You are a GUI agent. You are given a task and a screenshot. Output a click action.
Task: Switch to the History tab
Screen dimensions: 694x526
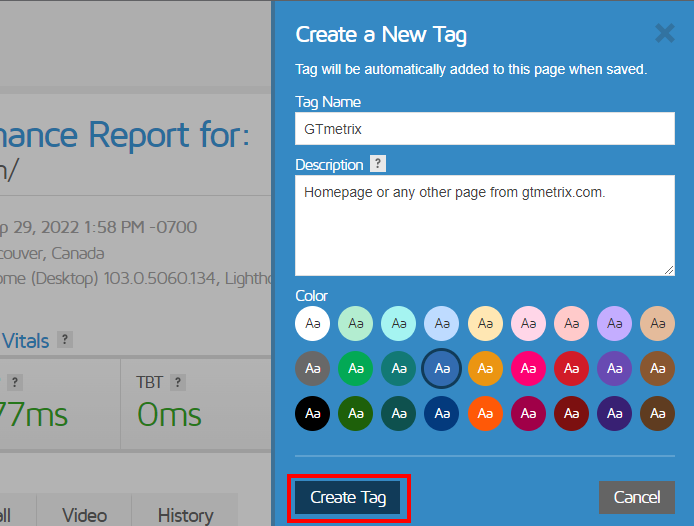185,514
